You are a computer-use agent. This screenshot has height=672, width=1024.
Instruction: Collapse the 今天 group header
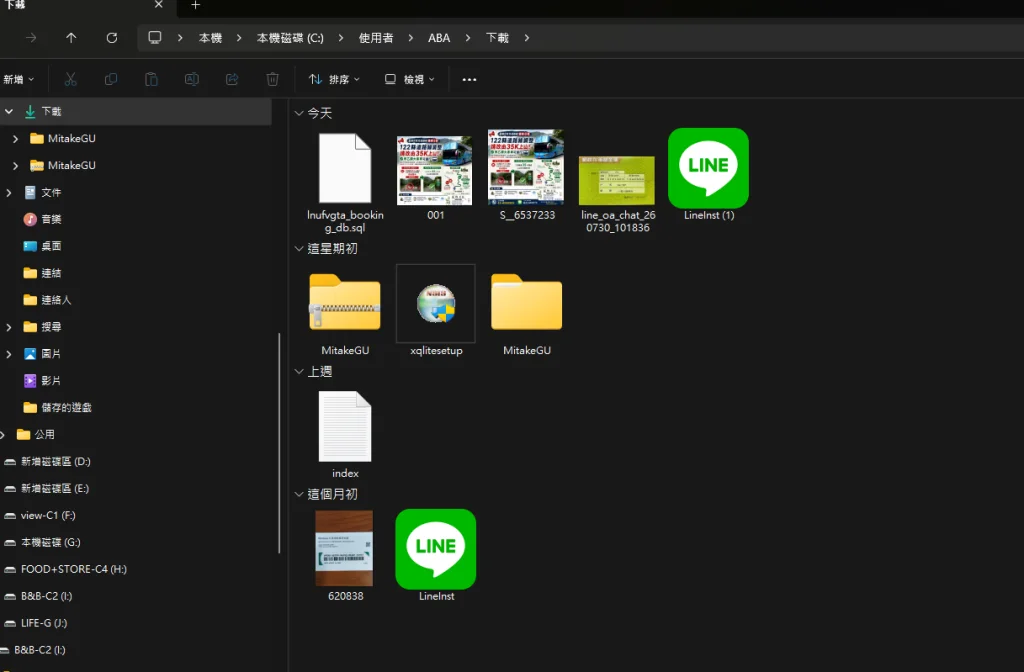click(298, 113)
